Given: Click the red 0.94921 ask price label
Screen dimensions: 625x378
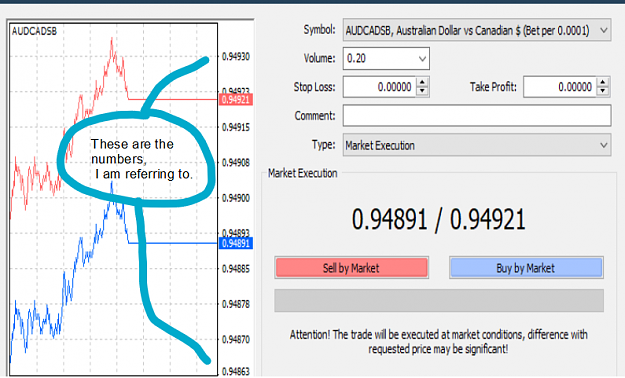Looking at the screenshot, I should point(236,99).
